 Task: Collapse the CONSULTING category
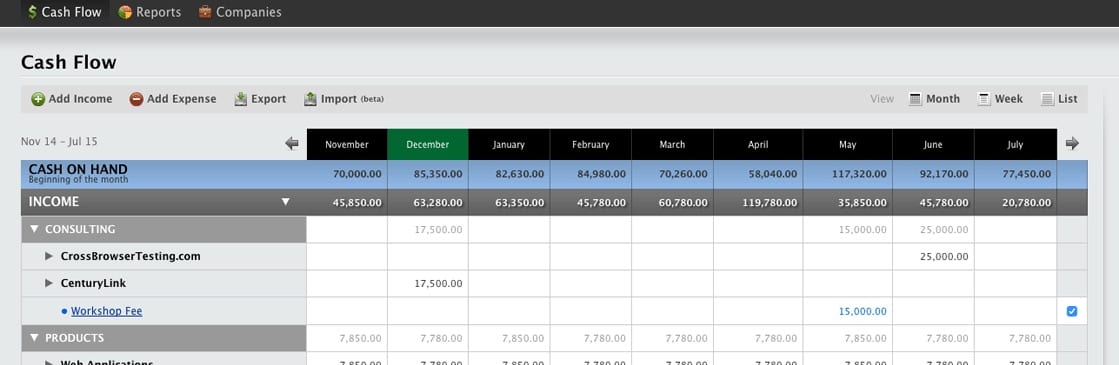pyautogui.click(x=34, y=229)
